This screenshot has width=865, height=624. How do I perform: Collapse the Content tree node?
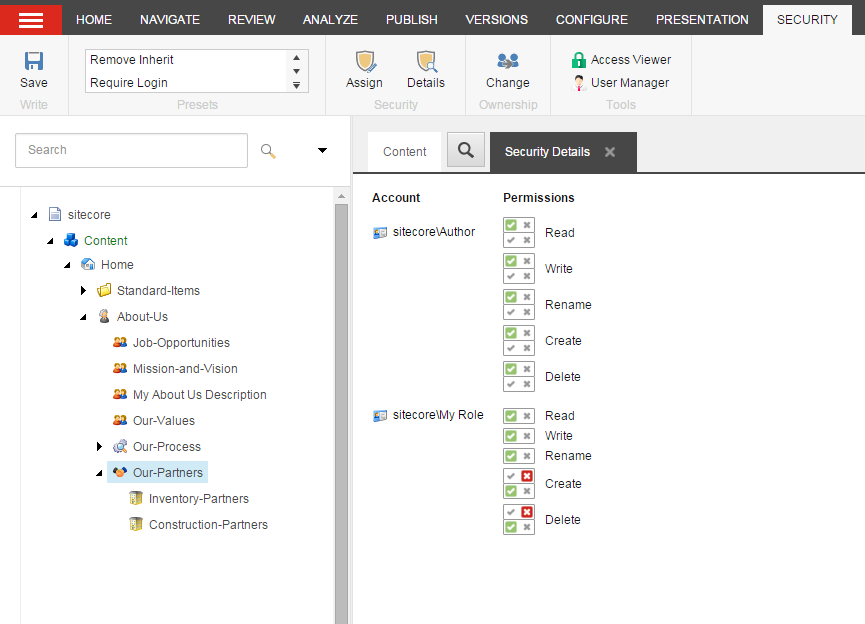click(50, 241)
